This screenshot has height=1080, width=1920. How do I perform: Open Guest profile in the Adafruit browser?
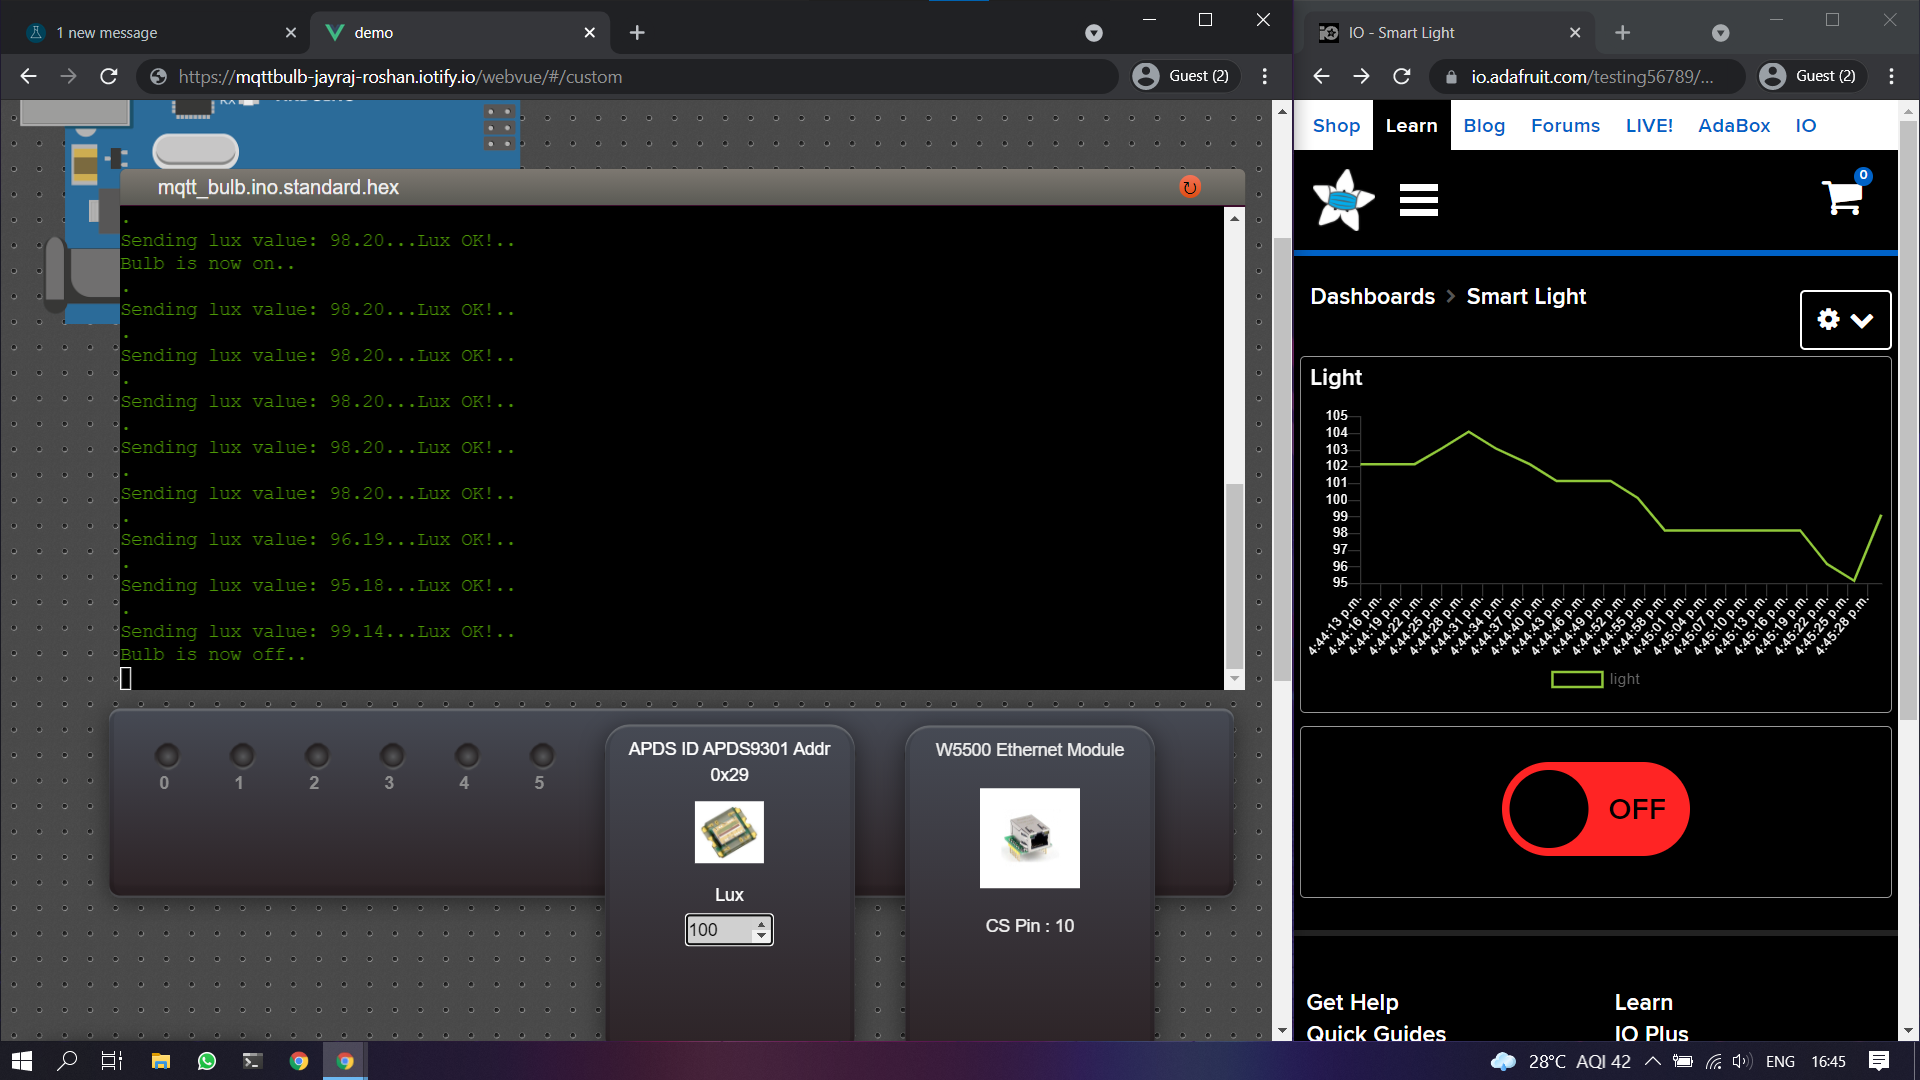(x=1812, y=76)
